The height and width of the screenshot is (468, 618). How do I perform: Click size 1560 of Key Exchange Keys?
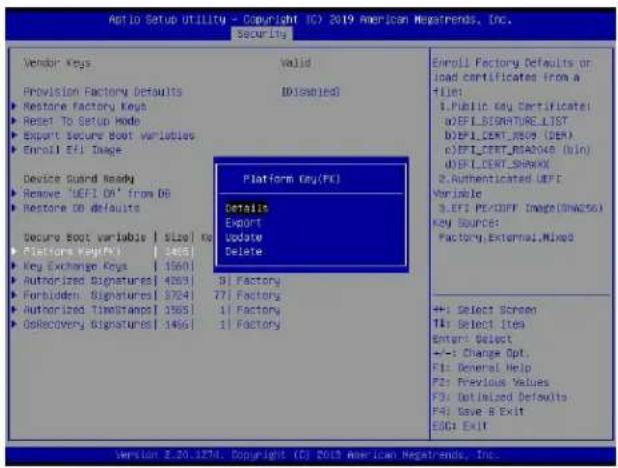pos(177,267)
